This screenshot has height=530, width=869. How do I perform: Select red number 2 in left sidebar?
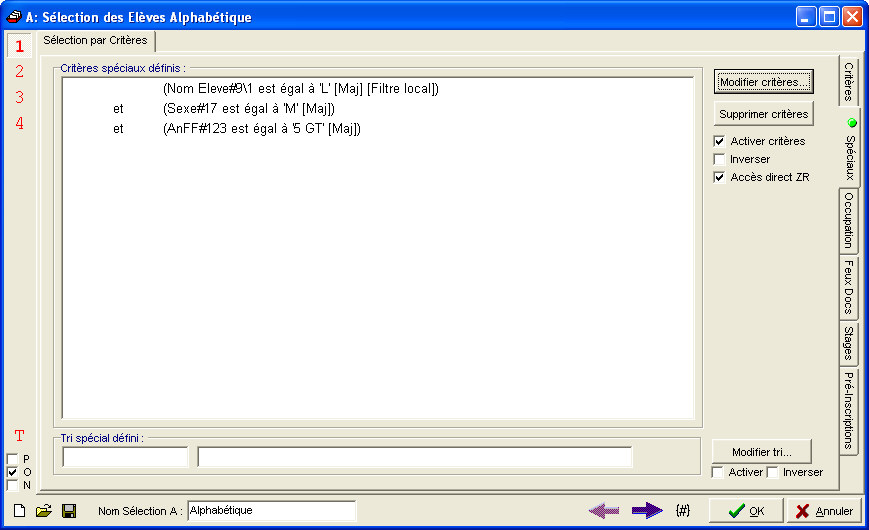pyautogui.click(x=19, y=71)
